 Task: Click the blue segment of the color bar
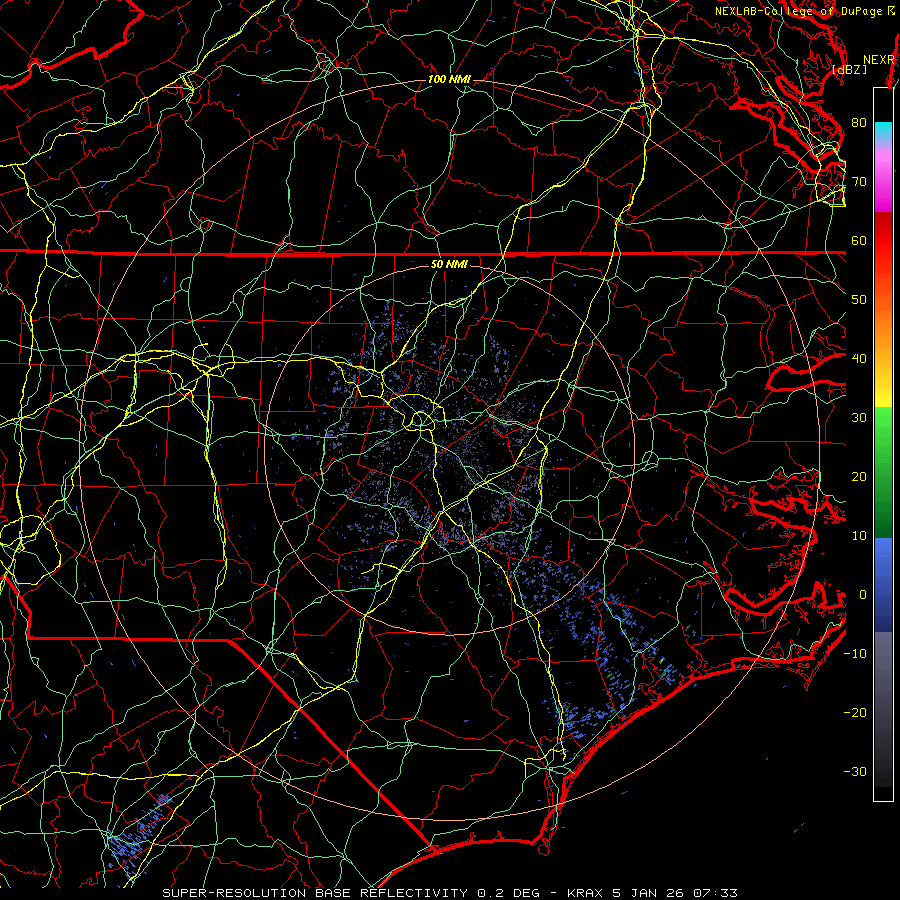coord(883,585)
